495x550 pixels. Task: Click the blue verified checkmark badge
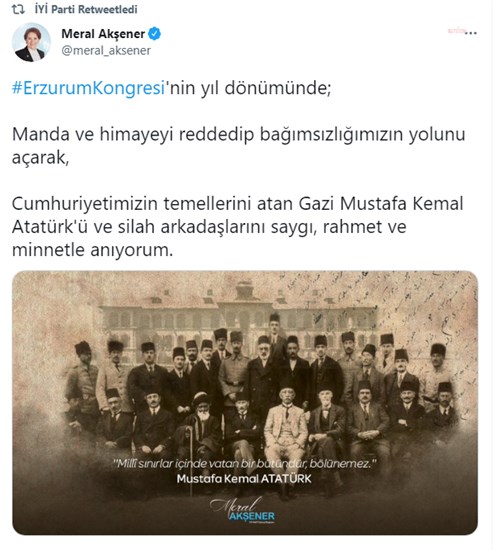[154, 34]
